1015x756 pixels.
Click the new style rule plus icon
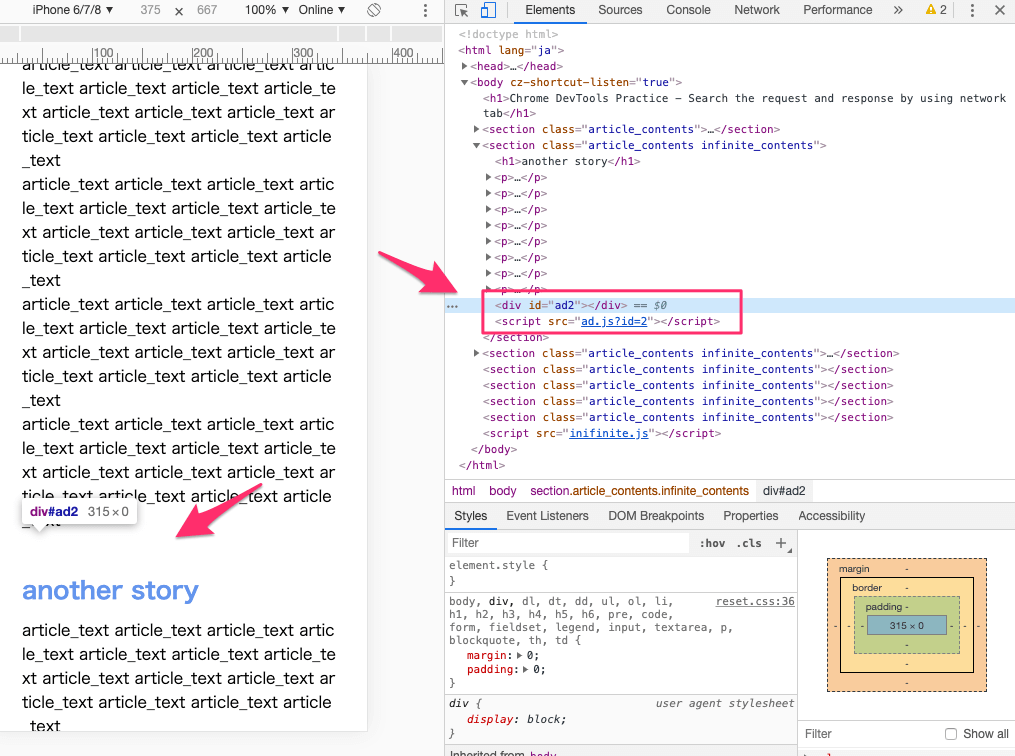click(x=781, y=543)
